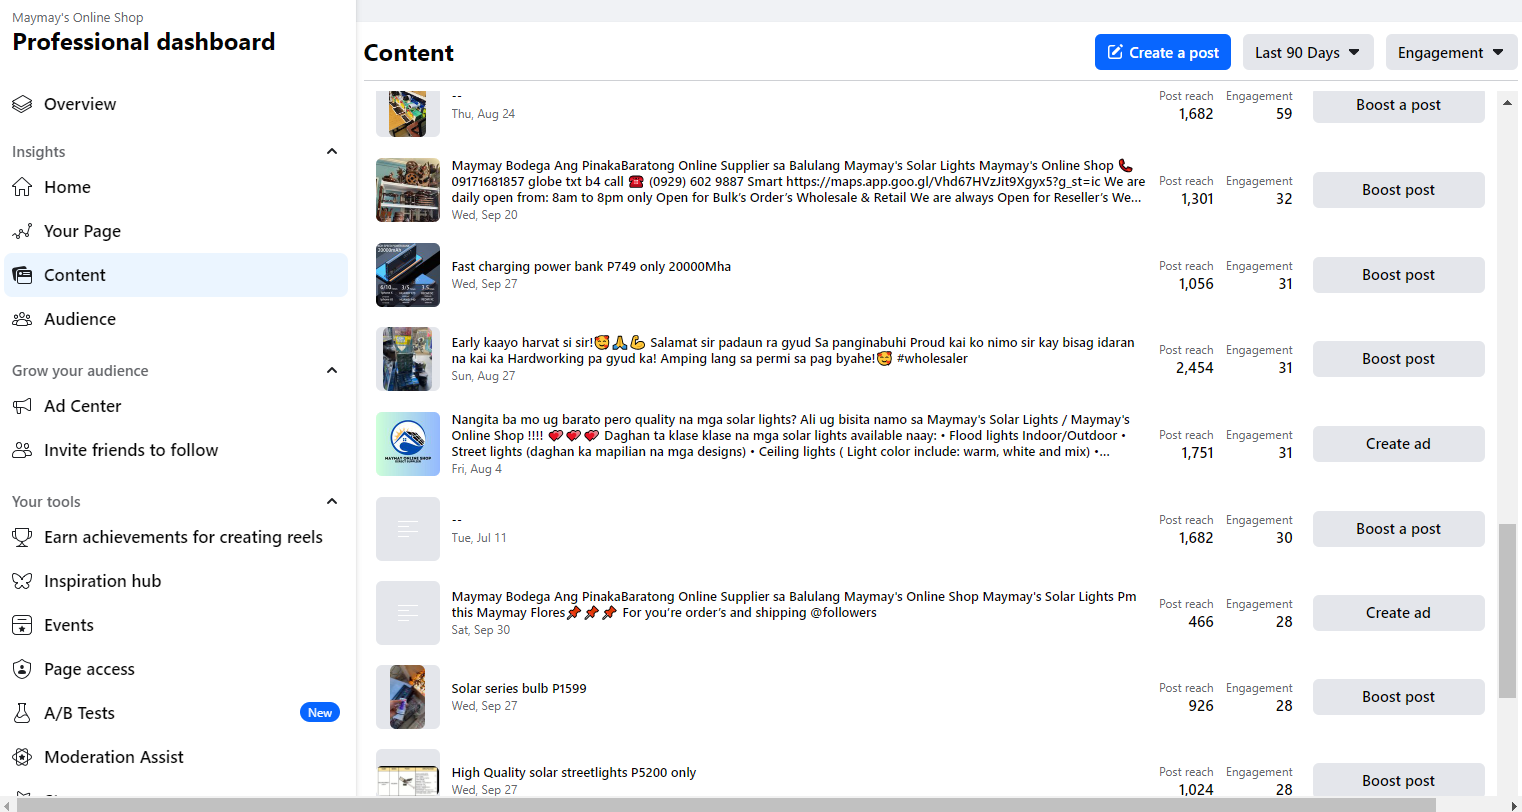This screenshot has height=812, width=1522.
Task: Open Inspiration hub
Action: click(176, 581)
